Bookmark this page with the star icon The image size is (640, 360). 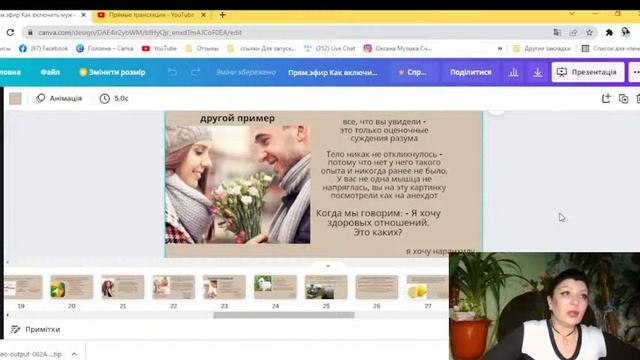click(x=589, y=32)
